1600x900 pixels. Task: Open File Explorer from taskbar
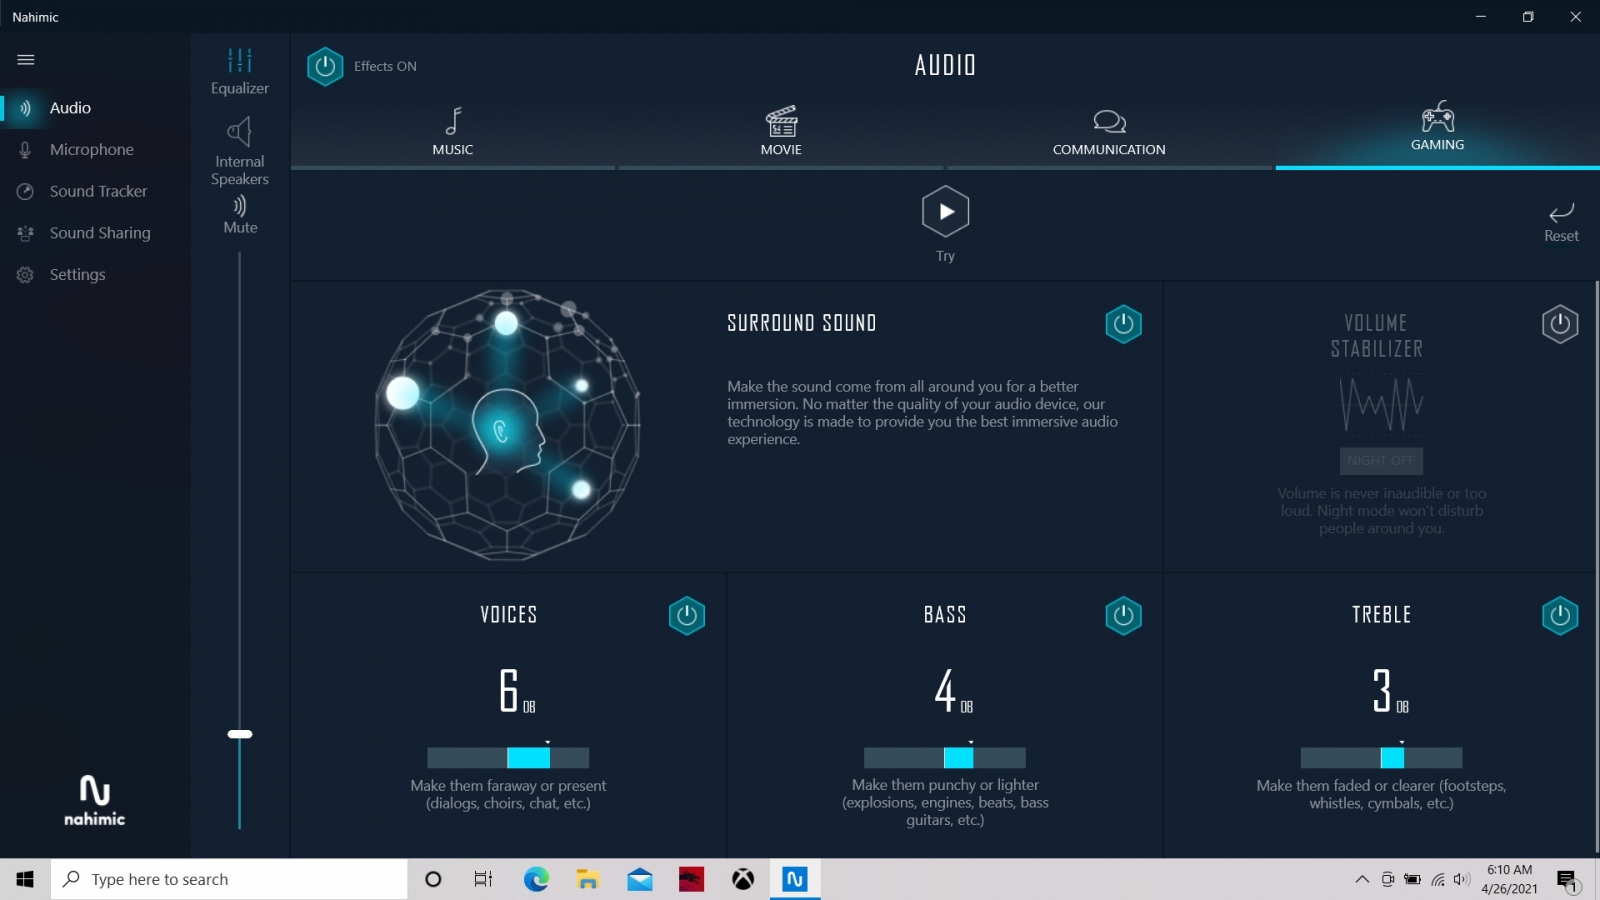588,879
